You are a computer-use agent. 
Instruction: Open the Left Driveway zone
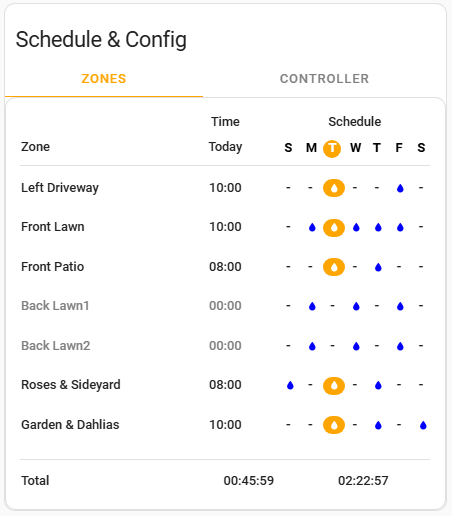[60, 188]
